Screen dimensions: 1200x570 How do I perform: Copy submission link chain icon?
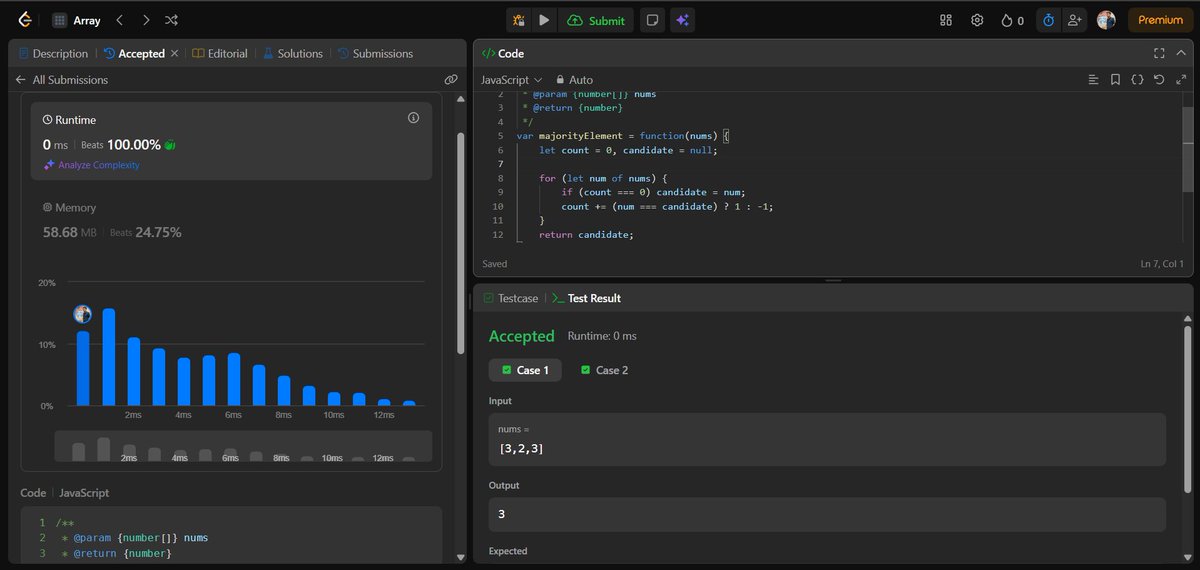pos(451,79)
